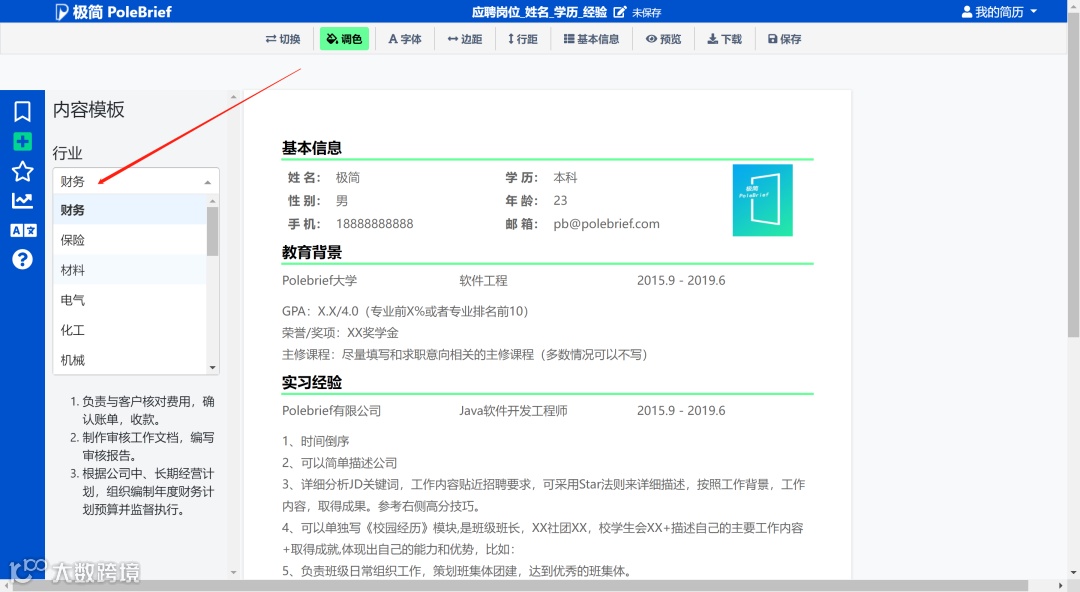Click the Java软件开发工程师 job title
The height and width of the screenshot is (592, 1080).
point(513,411)
